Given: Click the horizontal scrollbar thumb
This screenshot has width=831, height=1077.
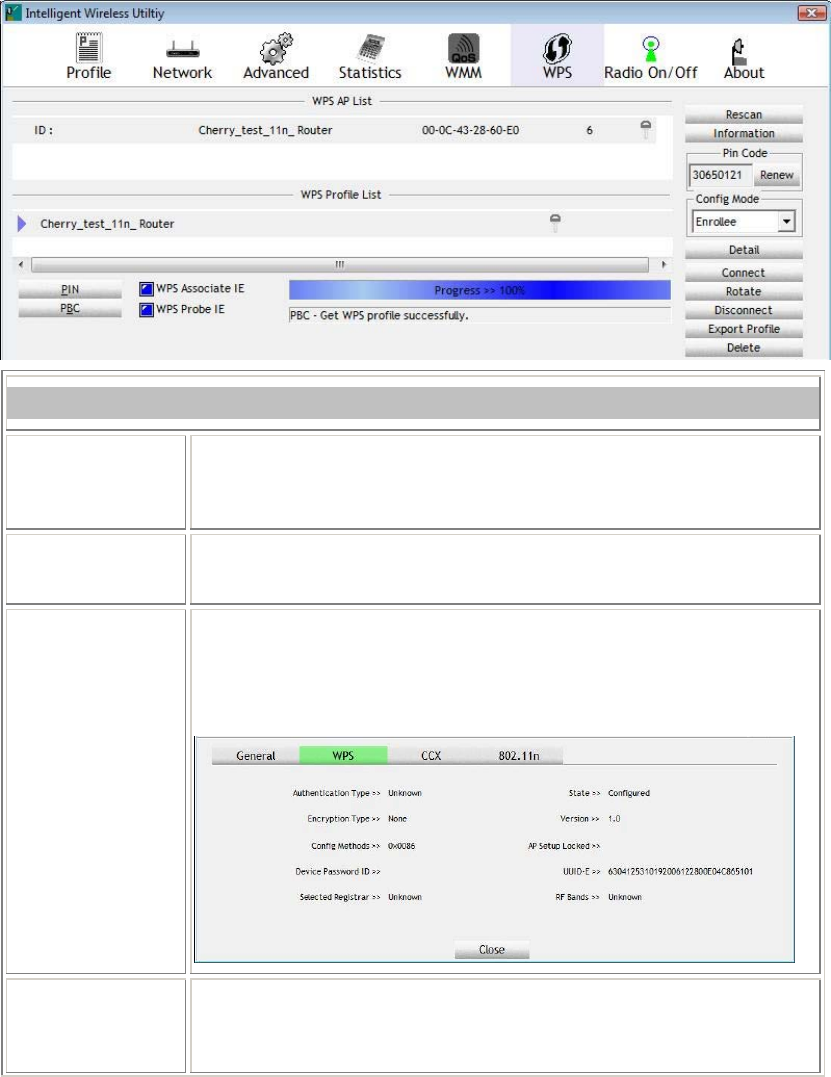Looking at the screenshot, I should (340, 264).
